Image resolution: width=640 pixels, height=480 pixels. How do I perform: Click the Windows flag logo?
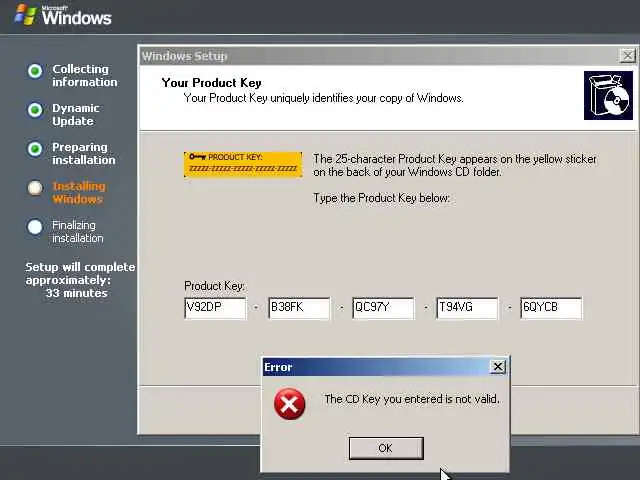[25, 15]
